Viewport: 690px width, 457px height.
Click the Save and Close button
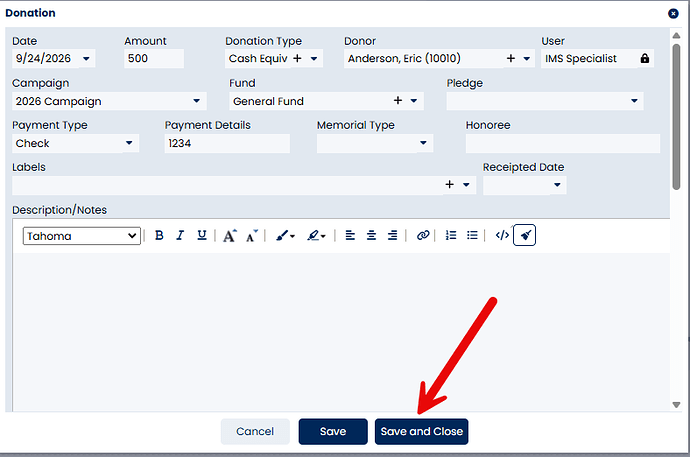point(422,431)
